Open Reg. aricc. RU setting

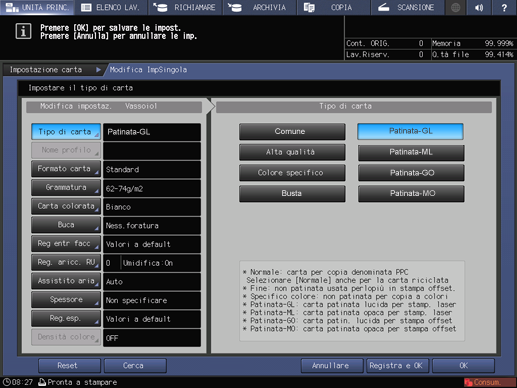[66, 262]
